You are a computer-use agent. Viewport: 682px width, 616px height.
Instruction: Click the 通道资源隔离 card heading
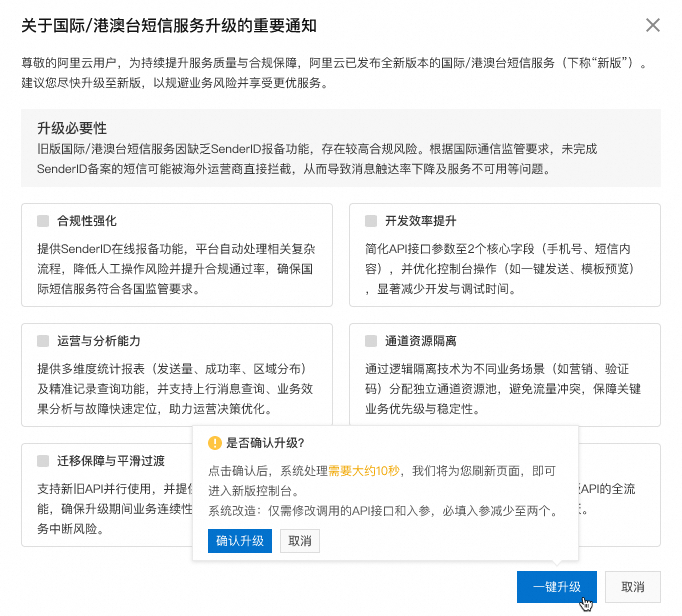[421, 341]
